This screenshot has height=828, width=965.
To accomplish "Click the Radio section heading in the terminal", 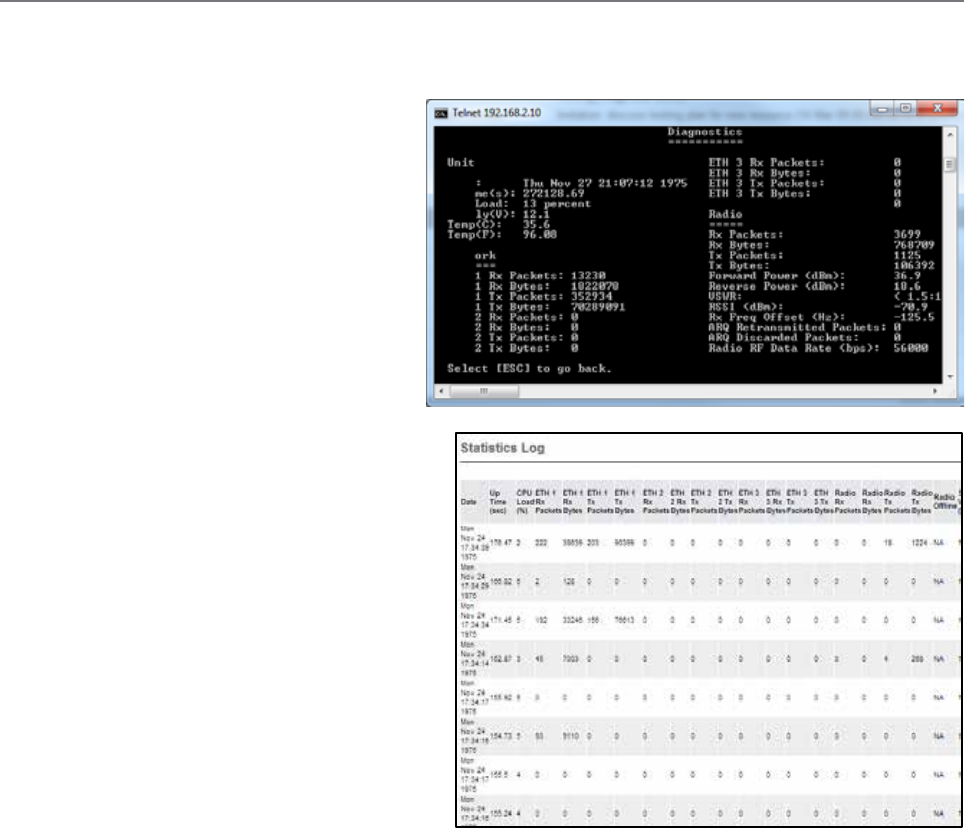I will pyautogui.click(x=725, y=214).
